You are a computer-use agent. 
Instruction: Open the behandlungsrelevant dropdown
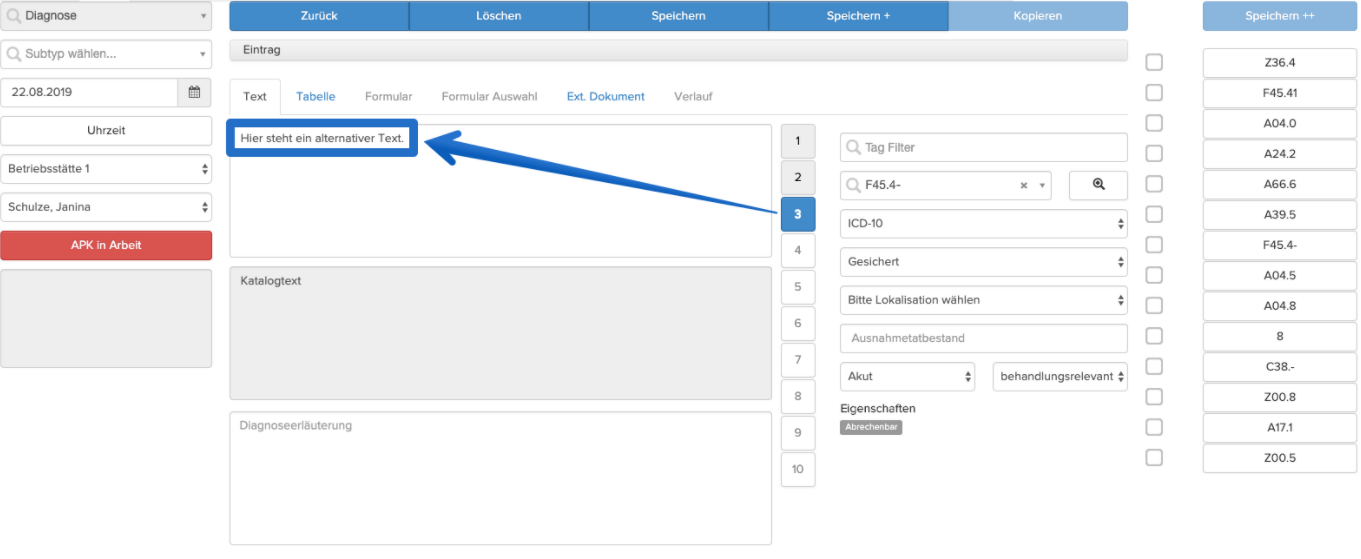1060,376
